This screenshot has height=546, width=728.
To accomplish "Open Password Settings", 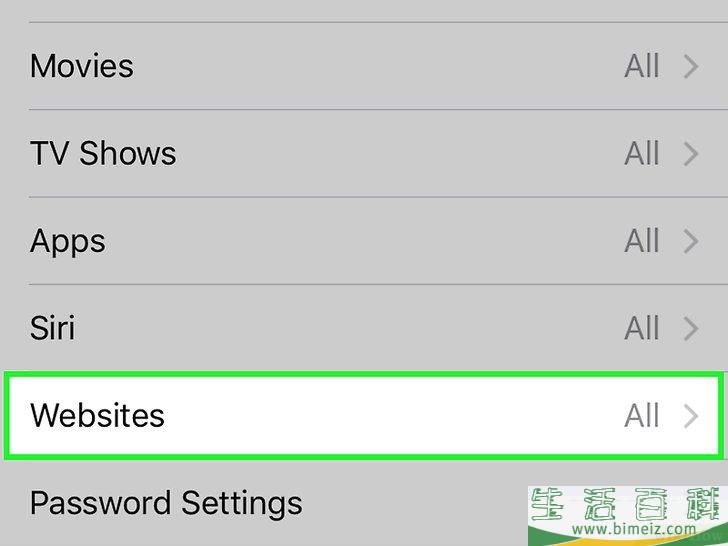I will (x=166, y=502).
